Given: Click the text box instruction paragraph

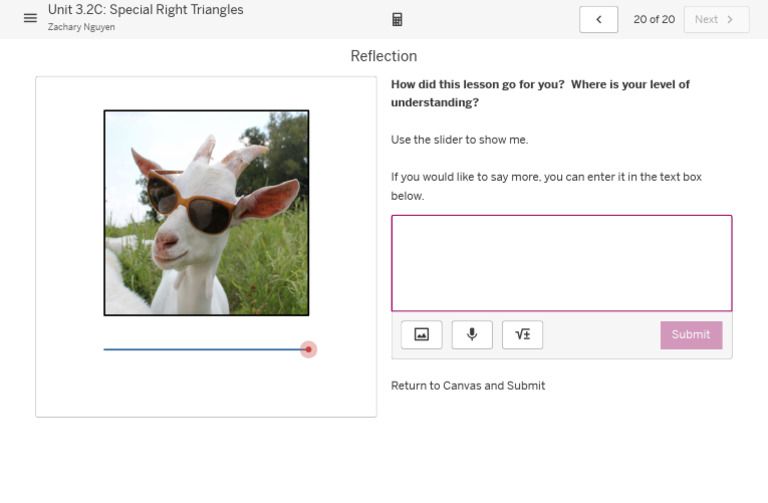Looking at the screenshot, I should (x=546, y=186).
